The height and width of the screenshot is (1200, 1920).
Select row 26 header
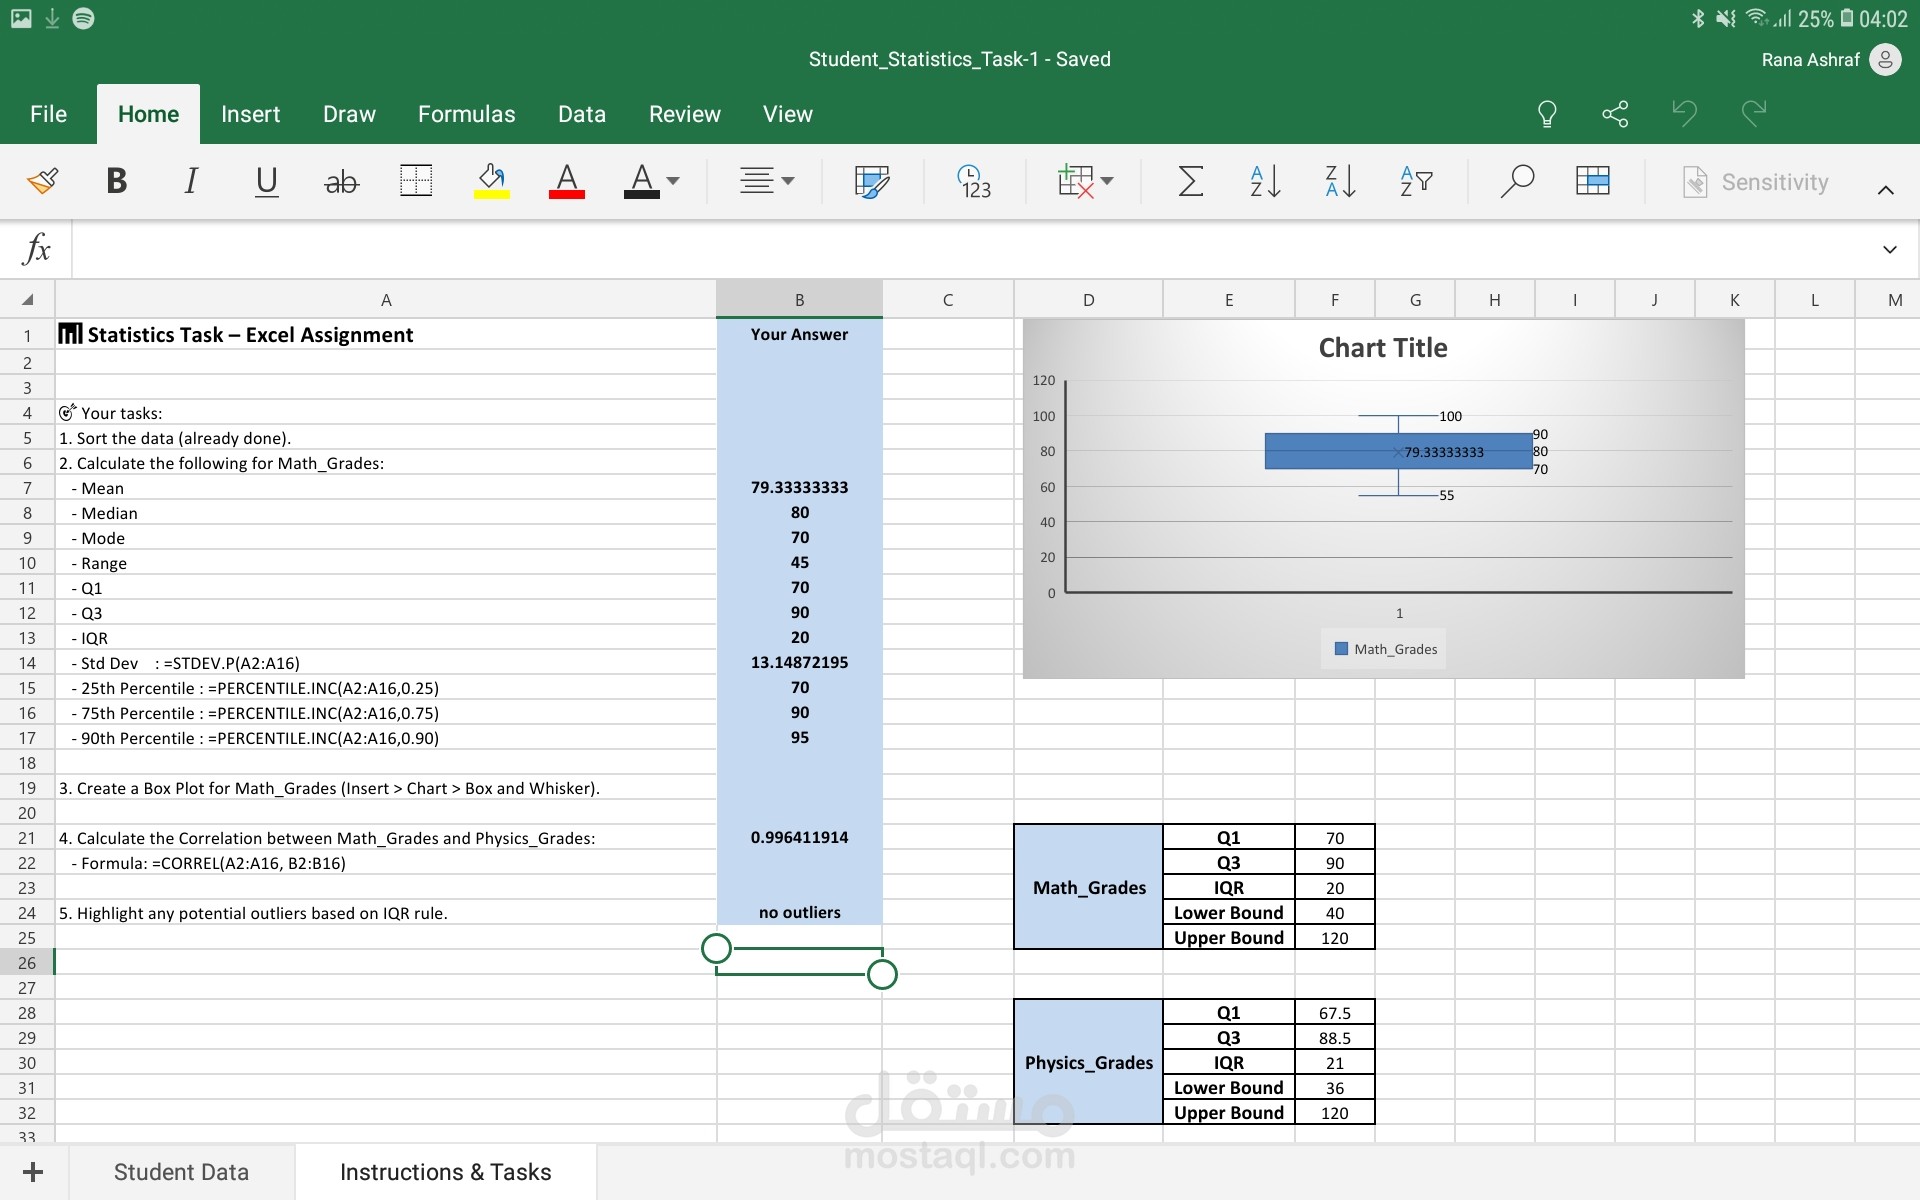pyautogui.click(x=27, y=963)
